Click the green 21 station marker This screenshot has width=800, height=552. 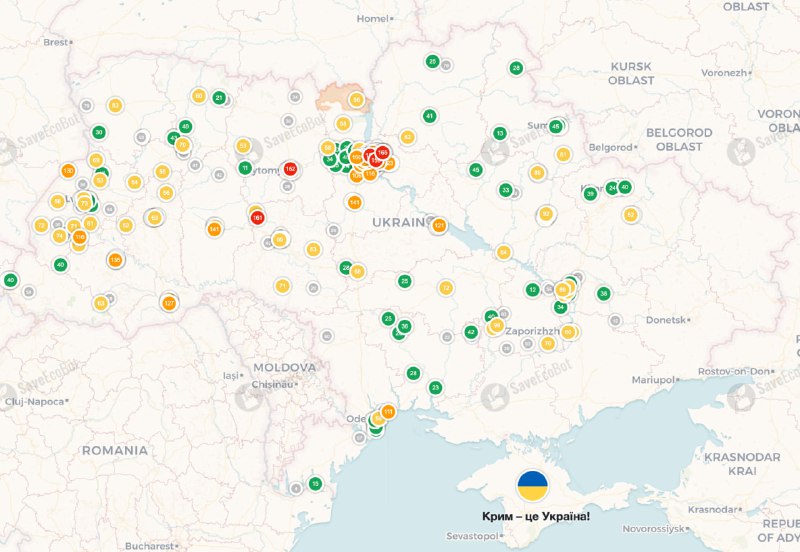point(219,98)
